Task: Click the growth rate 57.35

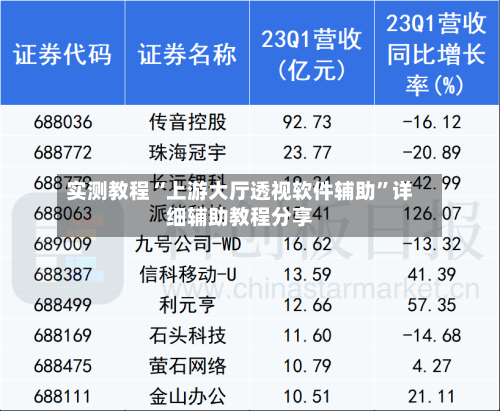Action: [432, 305]
